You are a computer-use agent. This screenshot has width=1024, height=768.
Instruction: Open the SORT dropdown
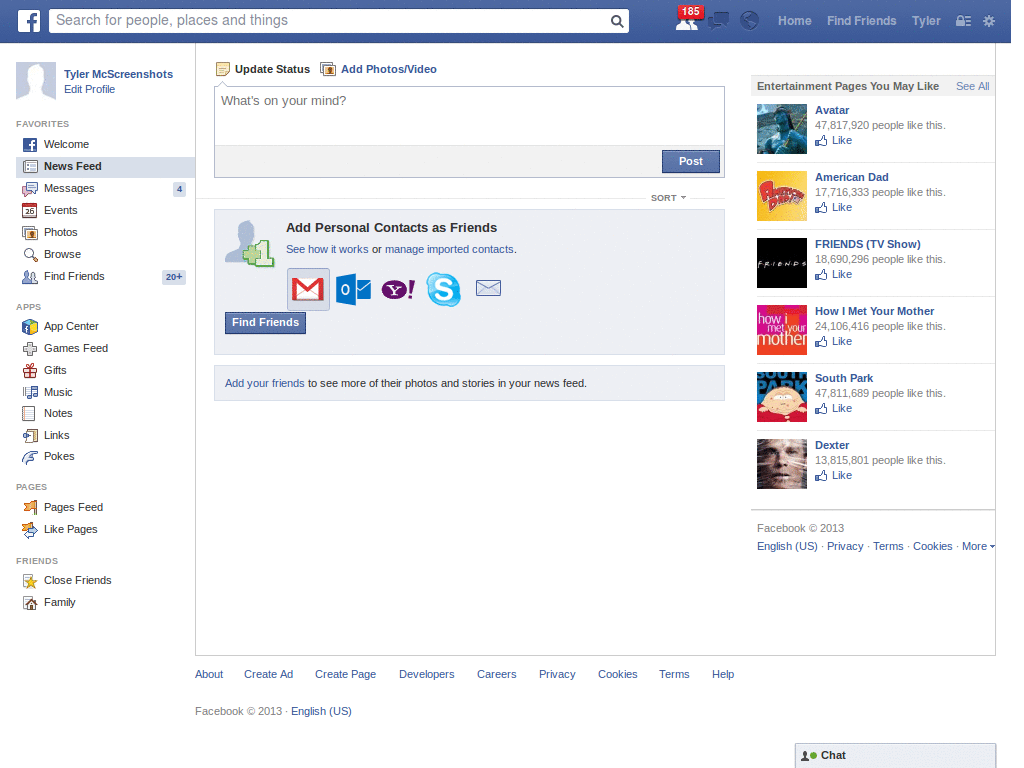(x=668, y=198)
